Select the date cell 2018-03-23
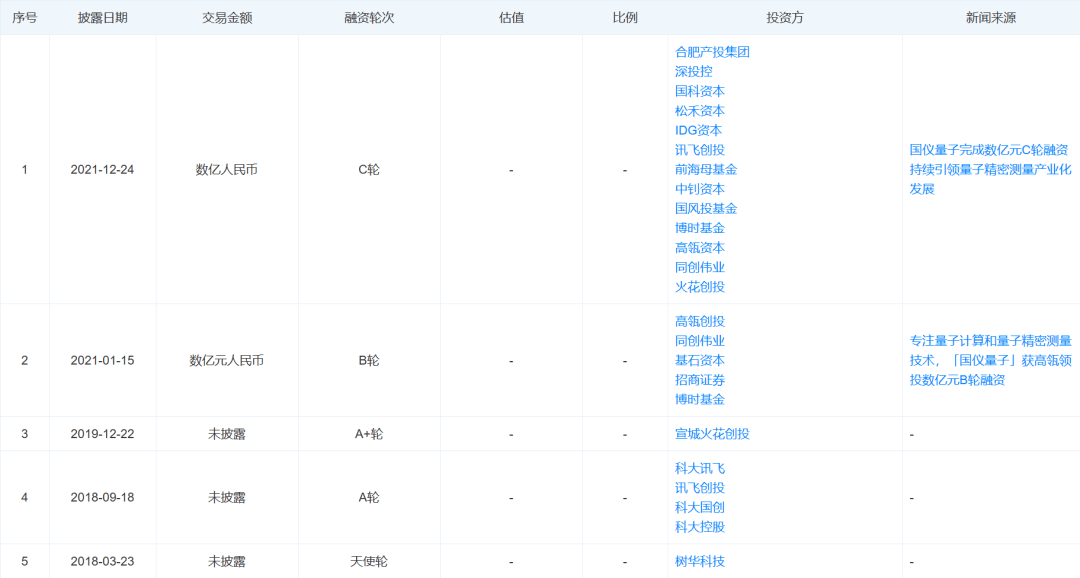 coord(102,561)
